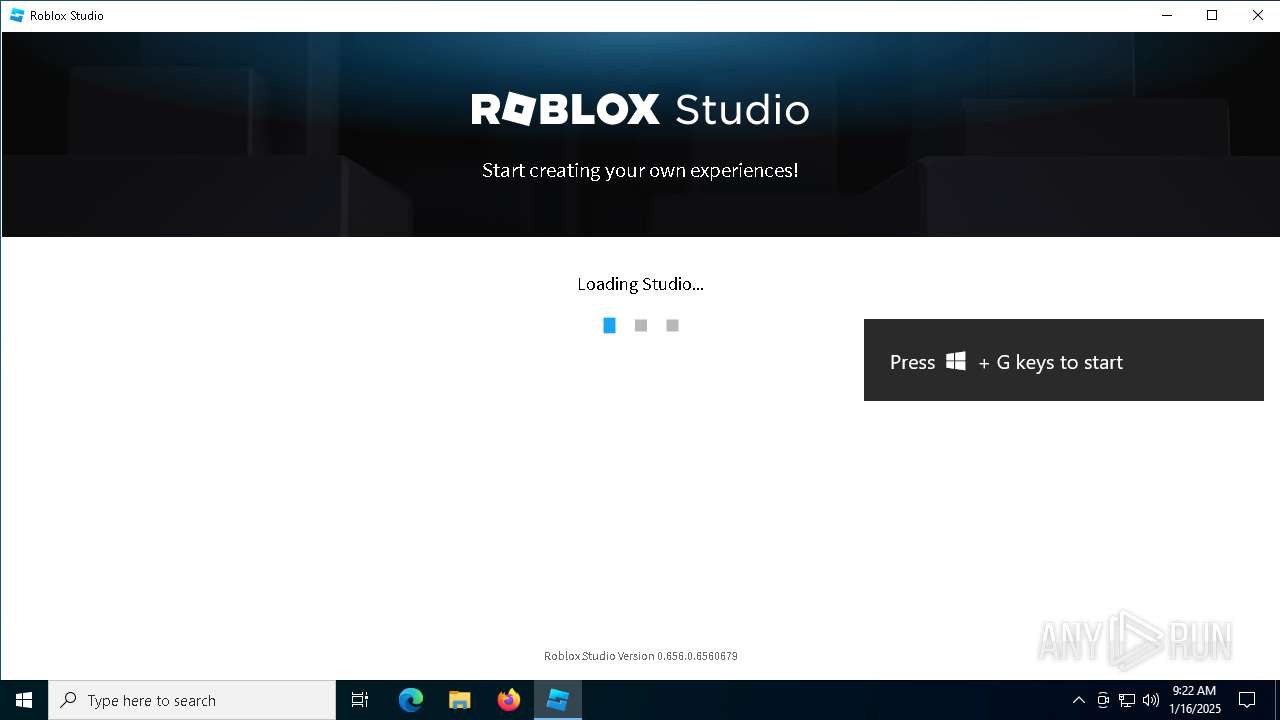Open the network status tray icon
This screenshot has height=720, width=1280.
1127,700
